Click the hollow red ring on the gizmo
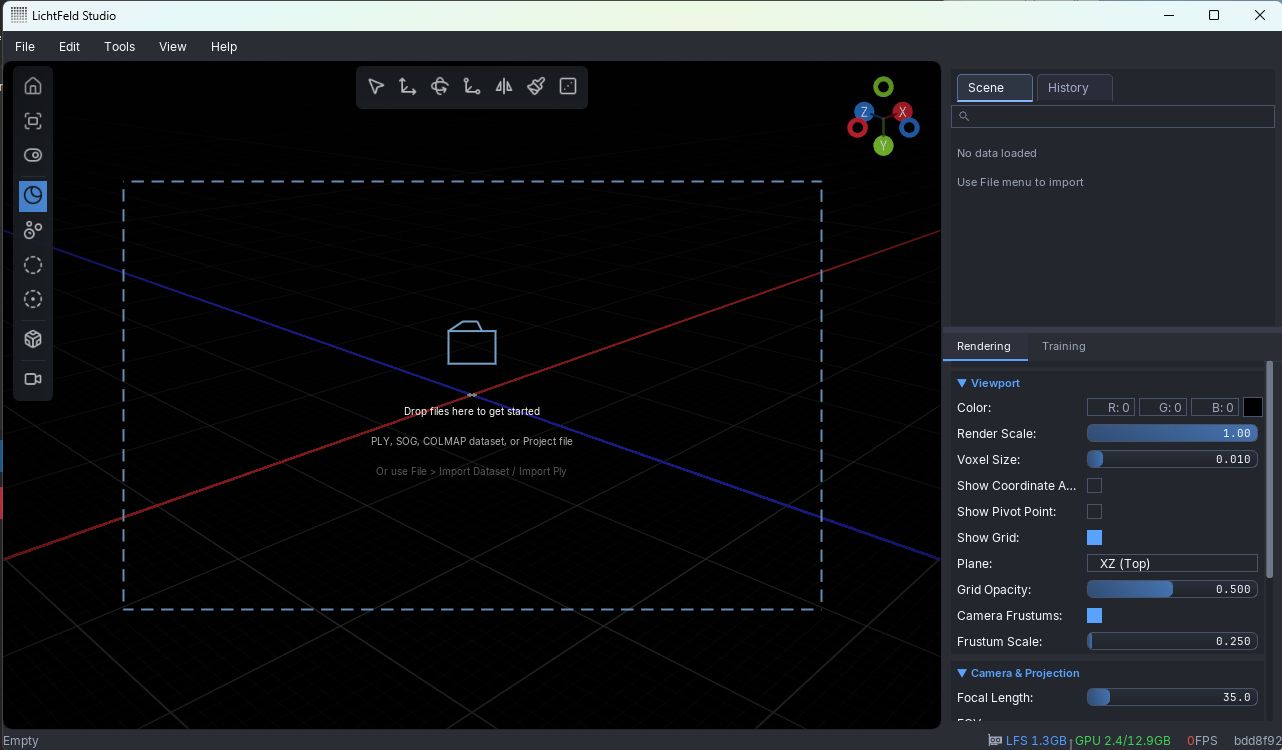 pyautogui.click(x=857, y=128)
